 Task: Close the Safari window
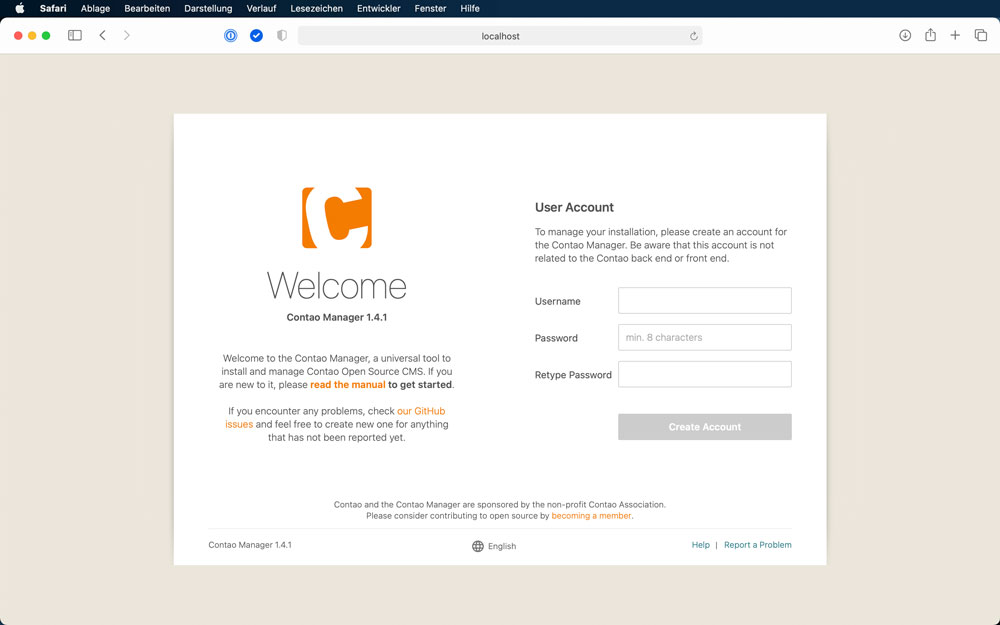(18, 36)
